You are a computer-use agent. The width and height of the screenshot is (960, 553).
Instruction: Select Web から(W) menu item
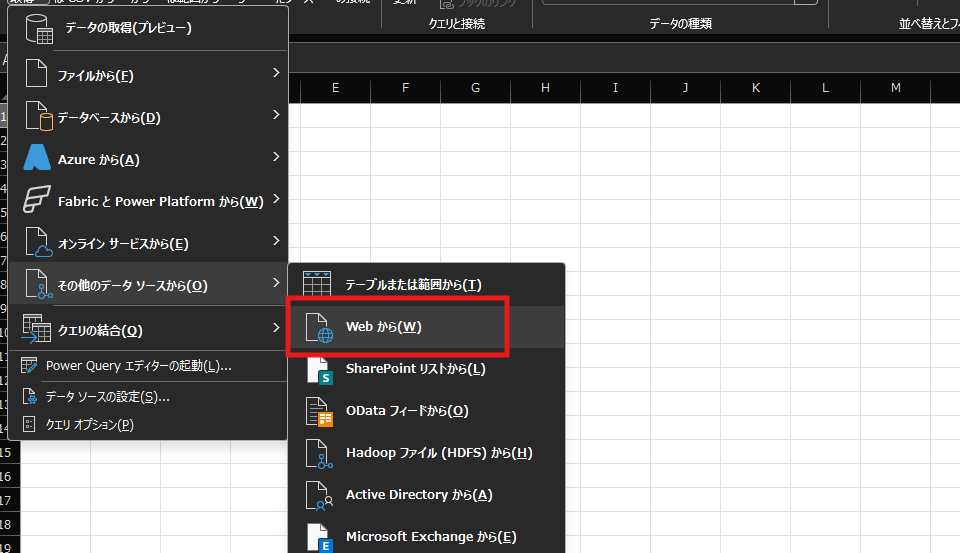[x=385, y=327]
